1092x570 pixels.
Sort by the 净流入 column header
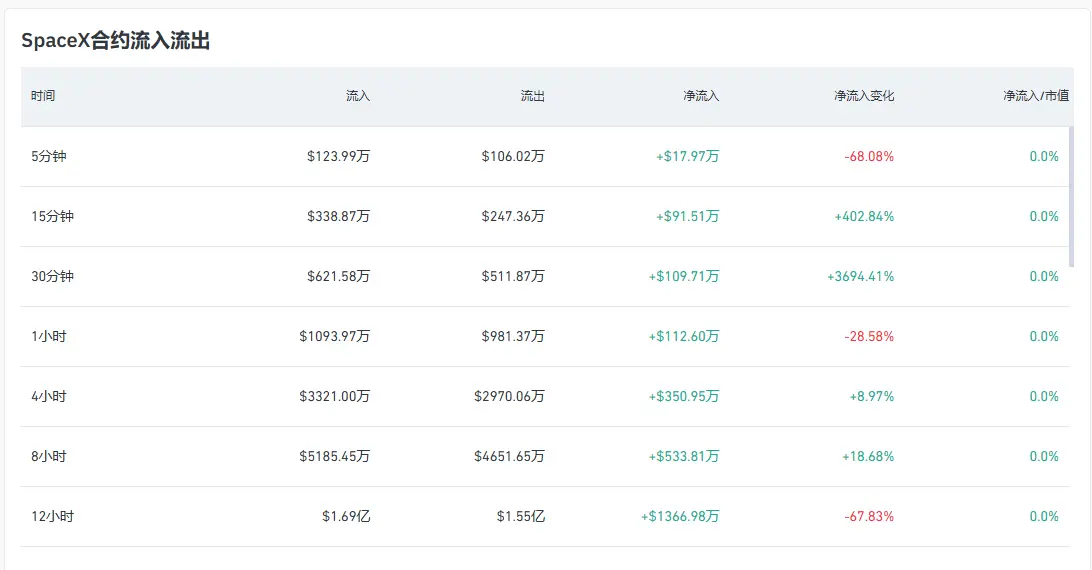click(701, 96)
